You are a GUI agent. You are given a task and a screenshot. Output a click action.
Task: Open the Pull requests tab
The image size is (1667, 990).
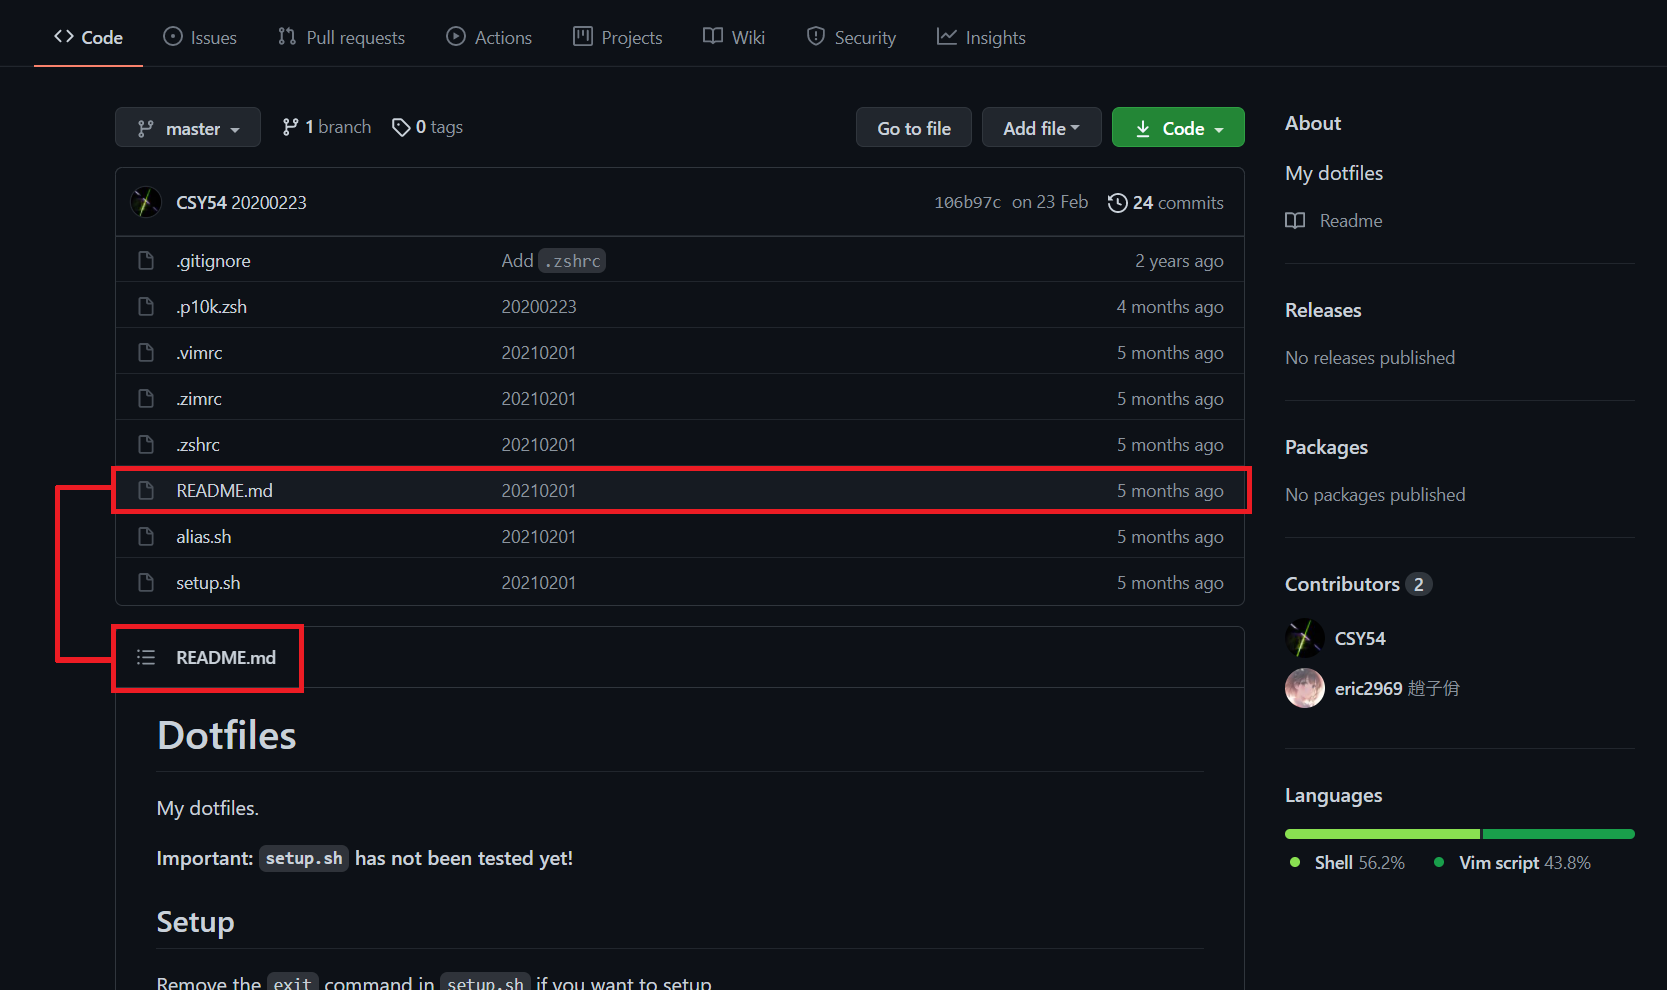pos(341,38)
